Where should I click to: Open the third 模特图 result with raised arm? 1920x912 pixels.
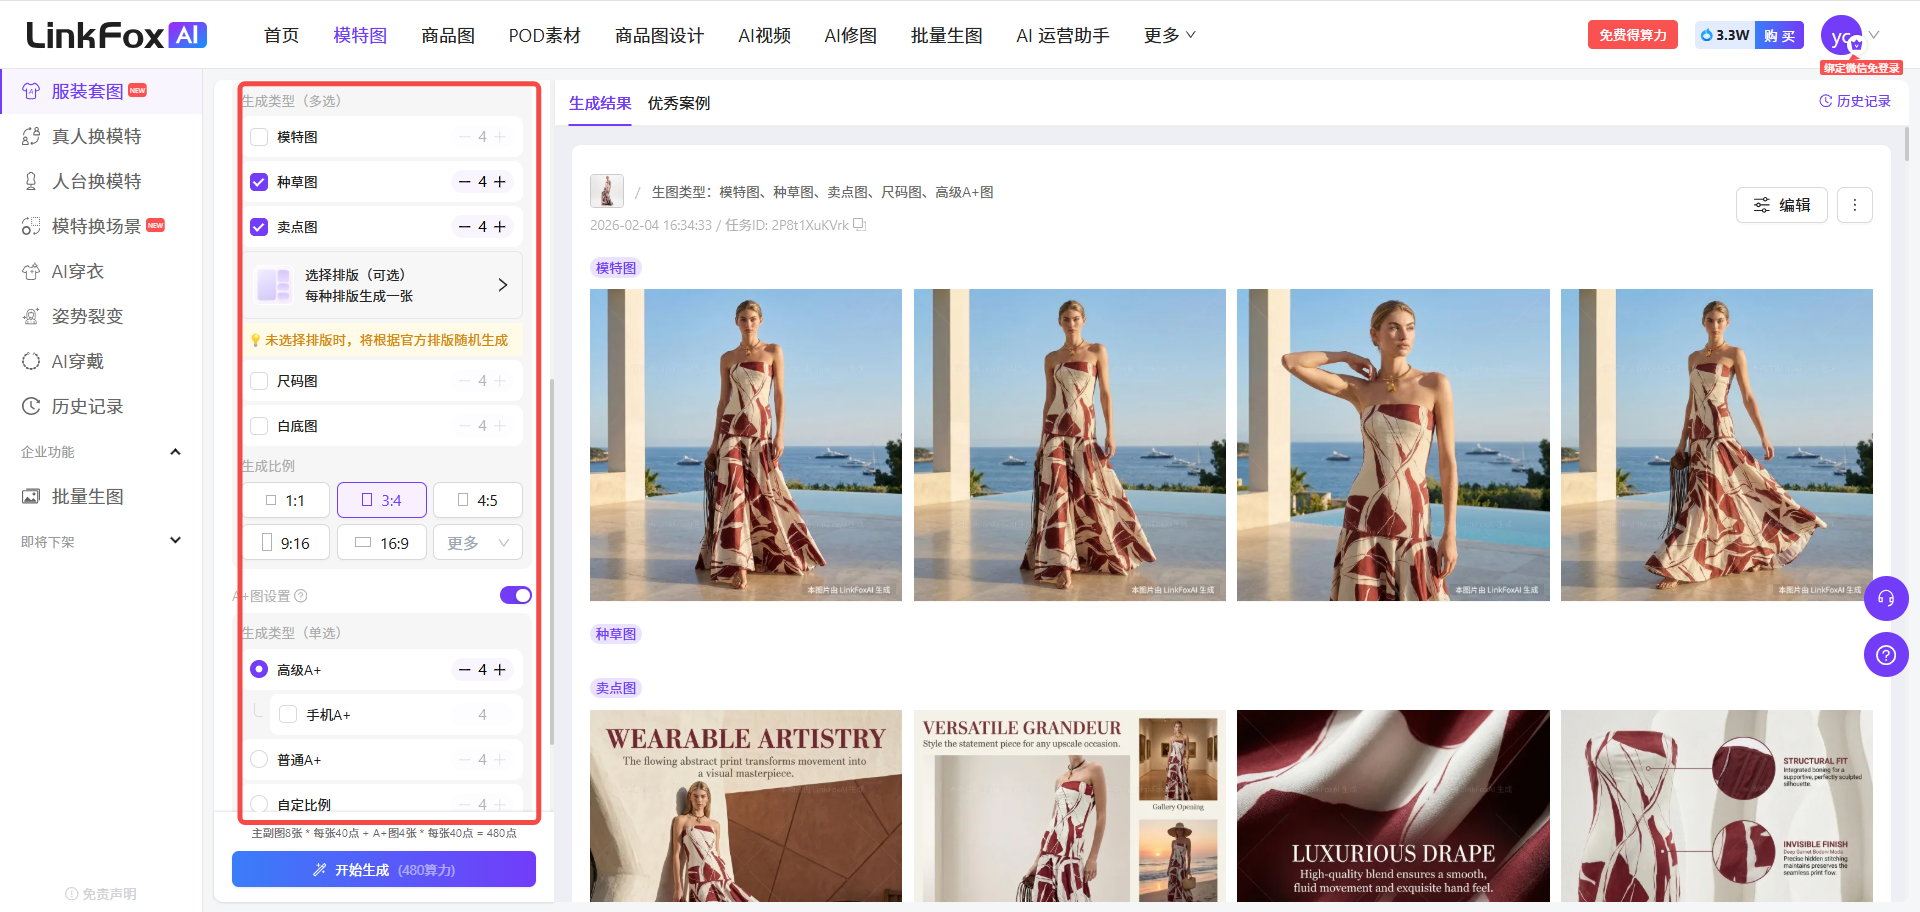tap(1393, 445)
